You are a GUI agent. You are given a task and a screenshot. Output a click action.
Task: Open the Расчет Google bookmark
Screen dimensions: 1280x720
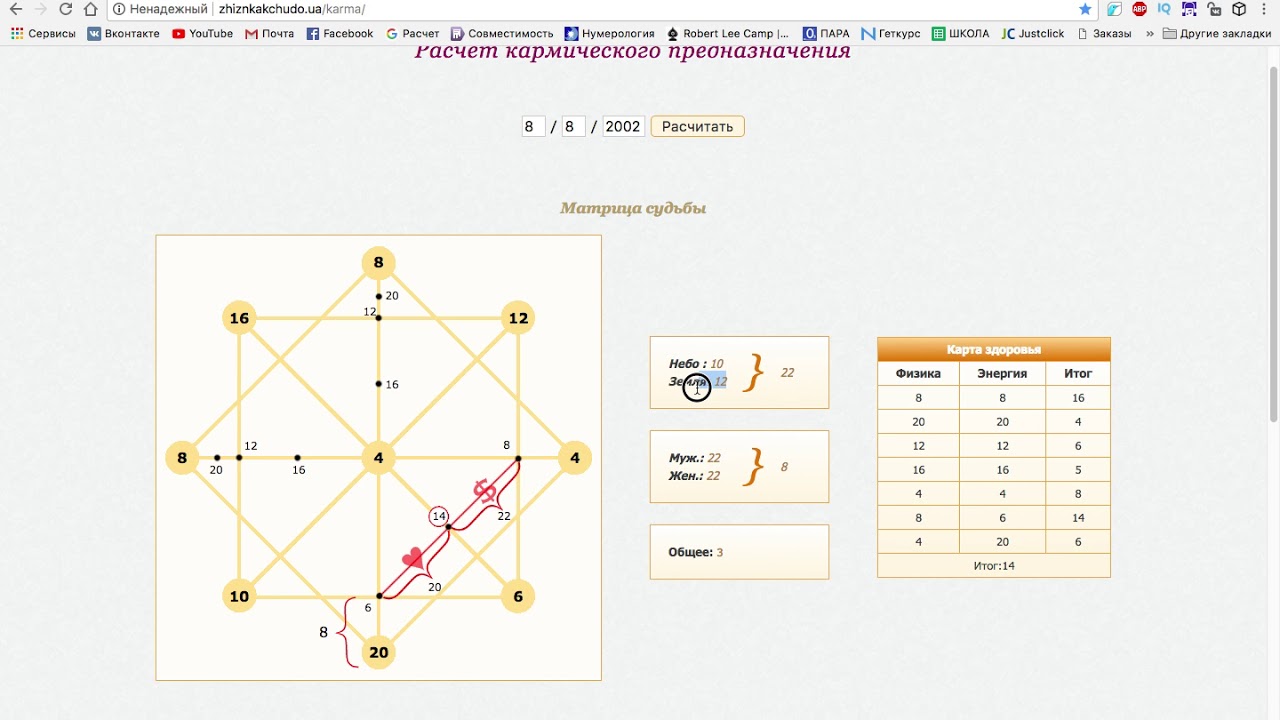(x=412, y=33)
